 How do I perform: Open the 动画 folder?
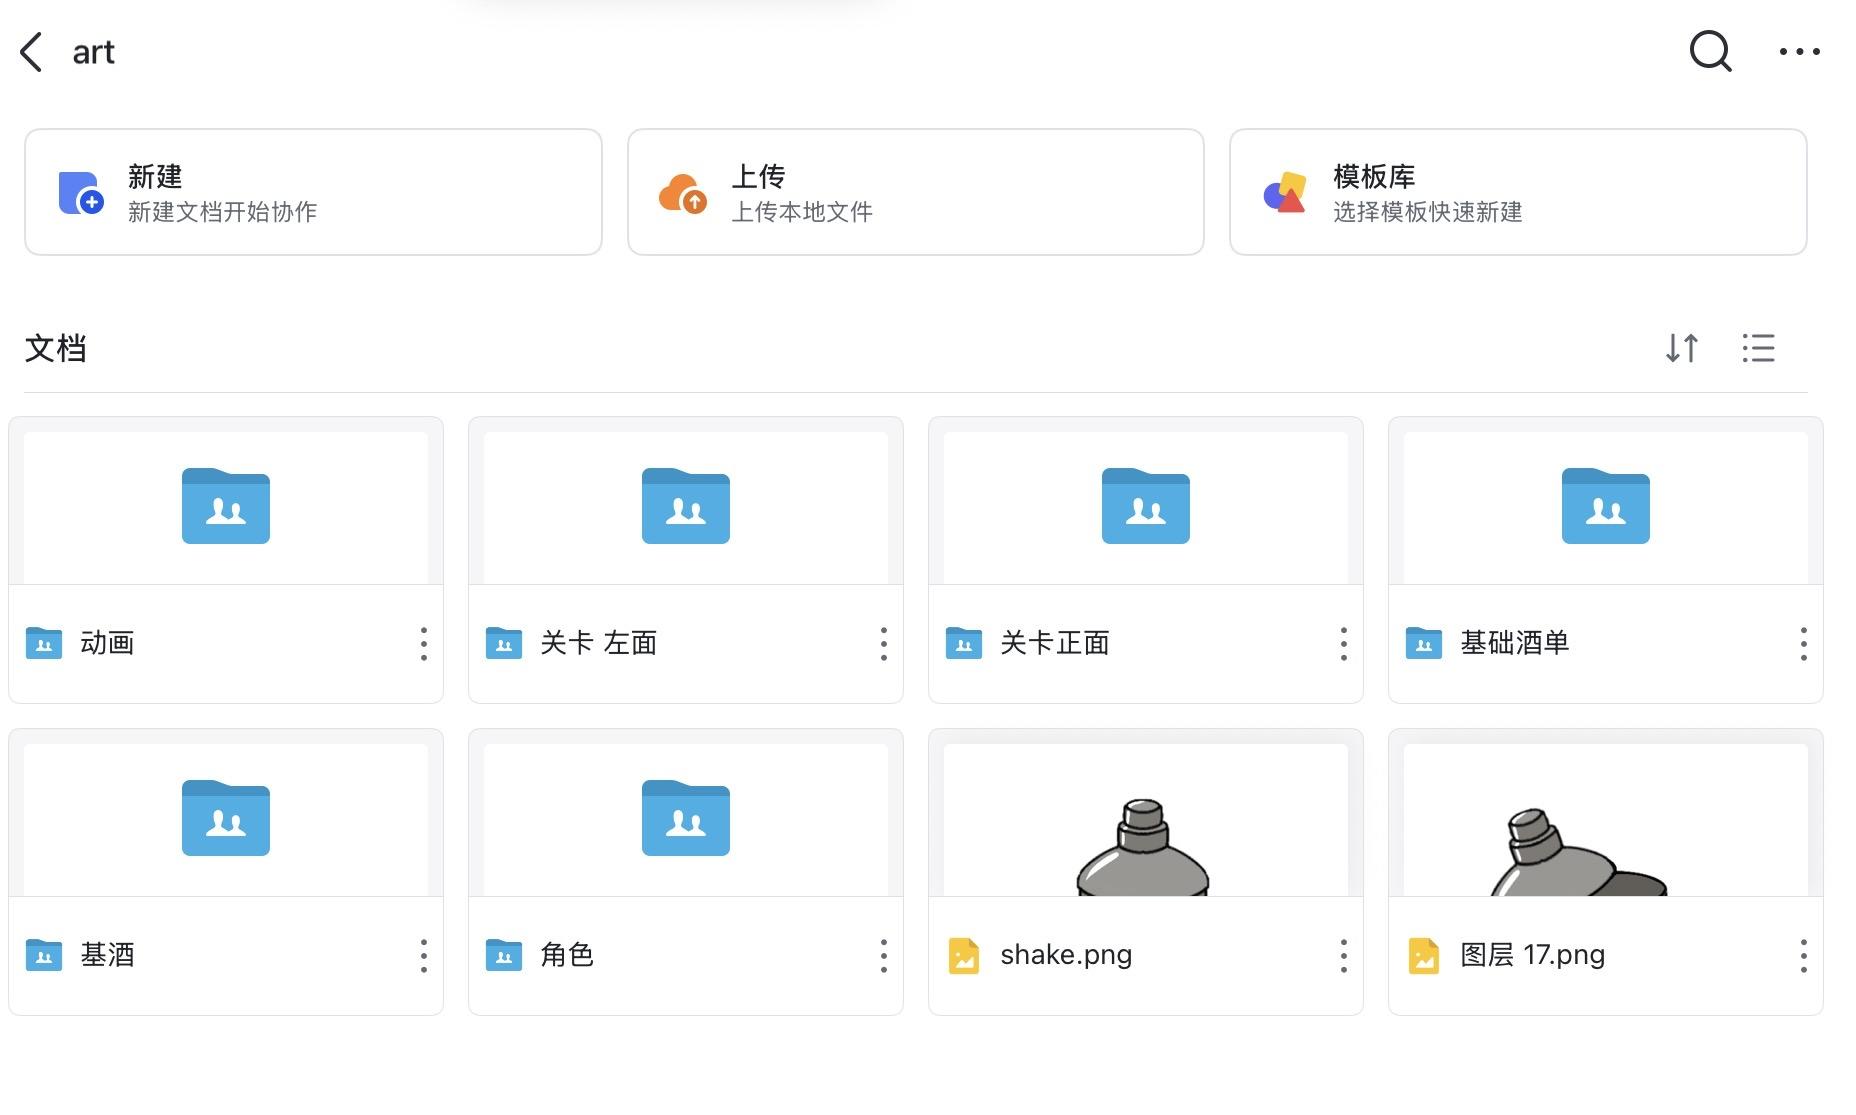(x=226, y=508)
